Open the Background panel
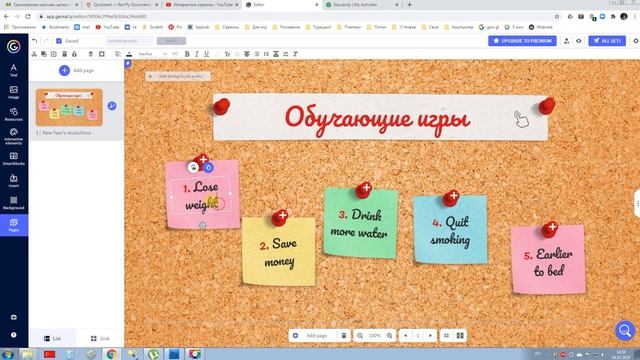Image resolution: width=640 pixels, height=360 pixels. (x=13, y=202)
